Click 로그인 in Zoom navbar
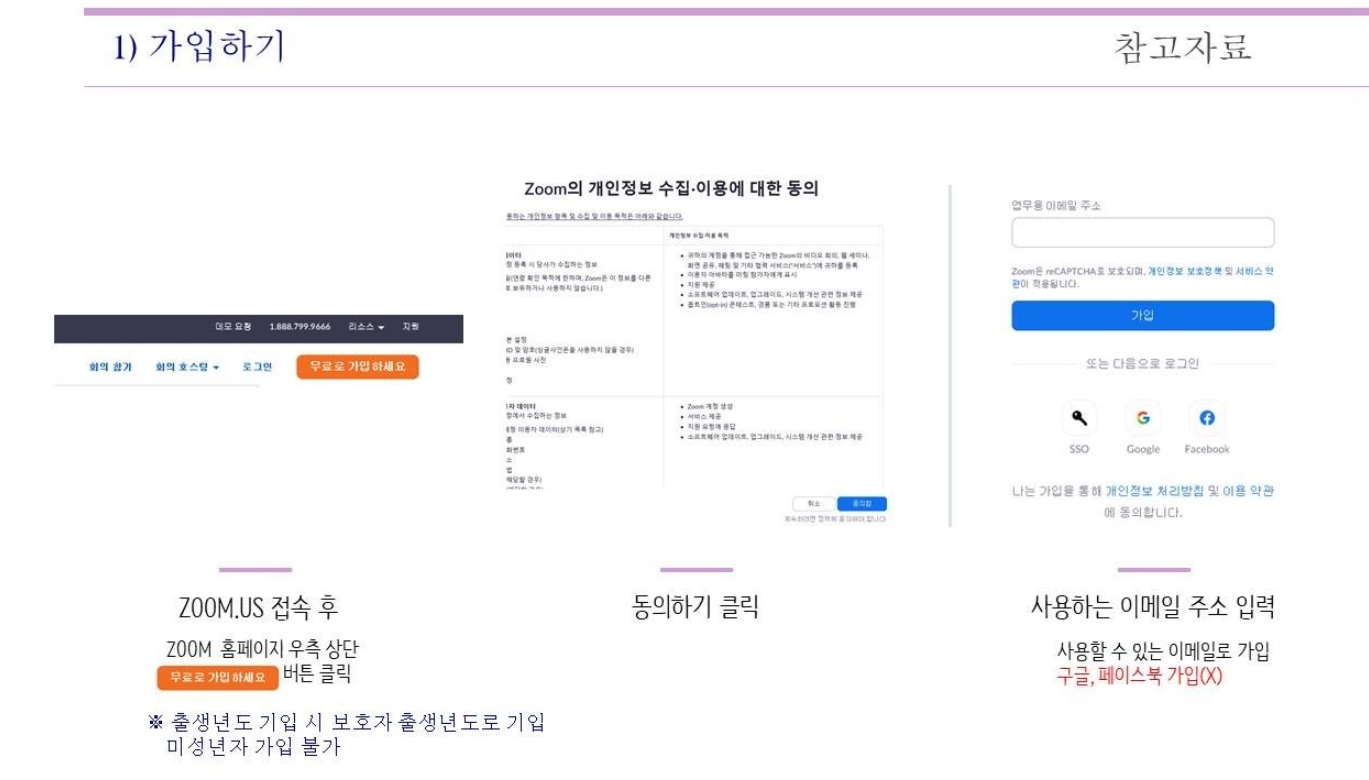 [257, 368]
